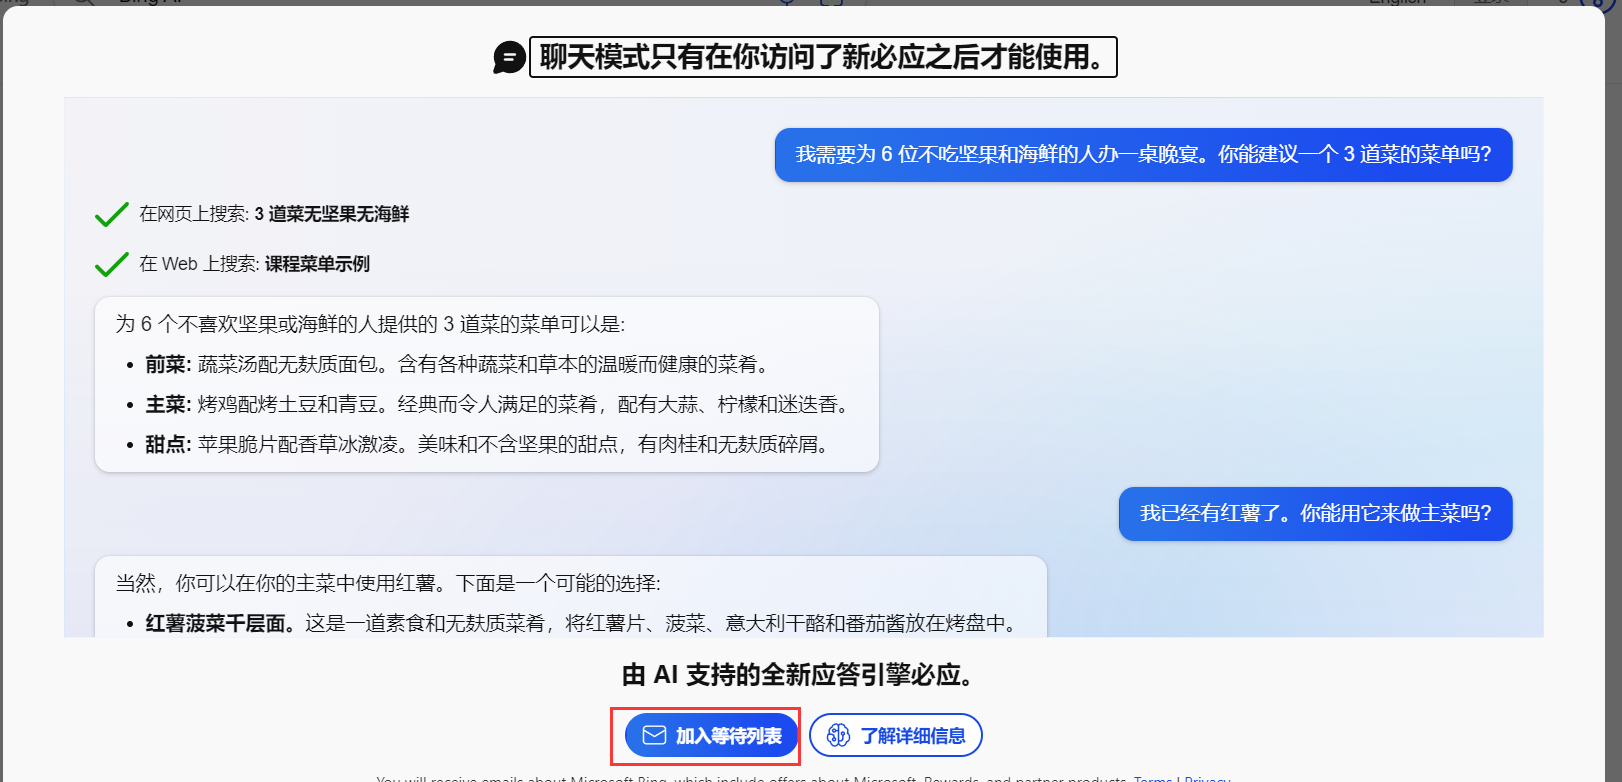
Task: Click the black chat bubble icon beside the heading
Action: [x=509, y=57]
